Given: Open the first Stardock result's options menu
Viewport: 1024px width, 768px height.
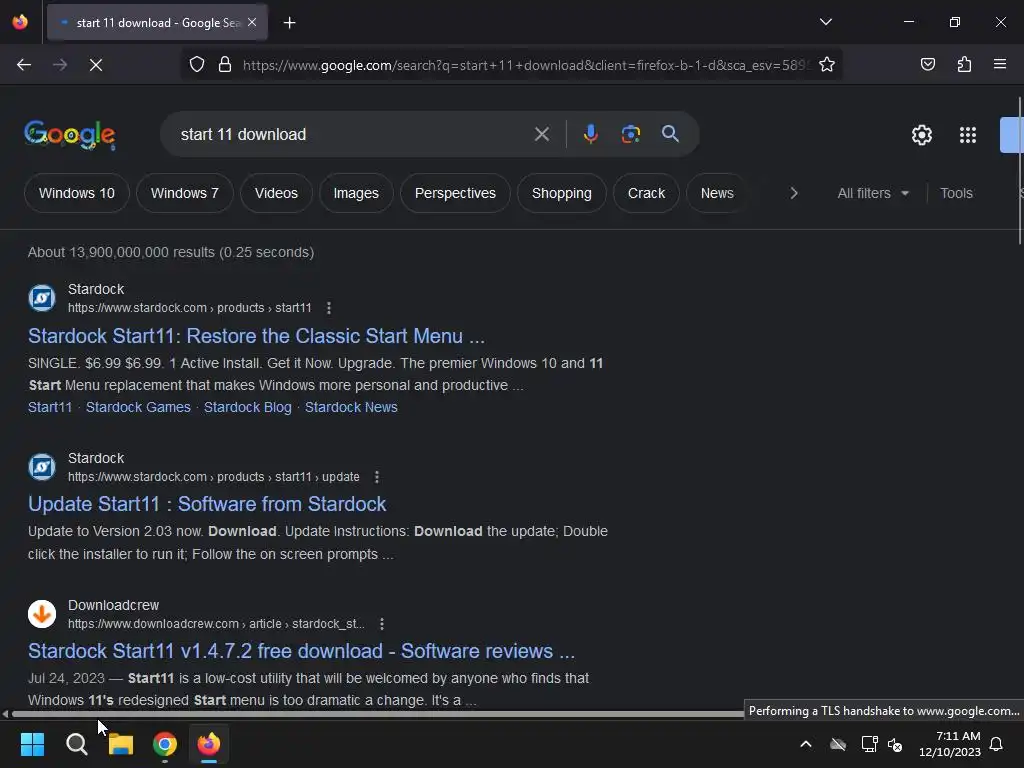Looking at the screenshot, I should 328,308.
